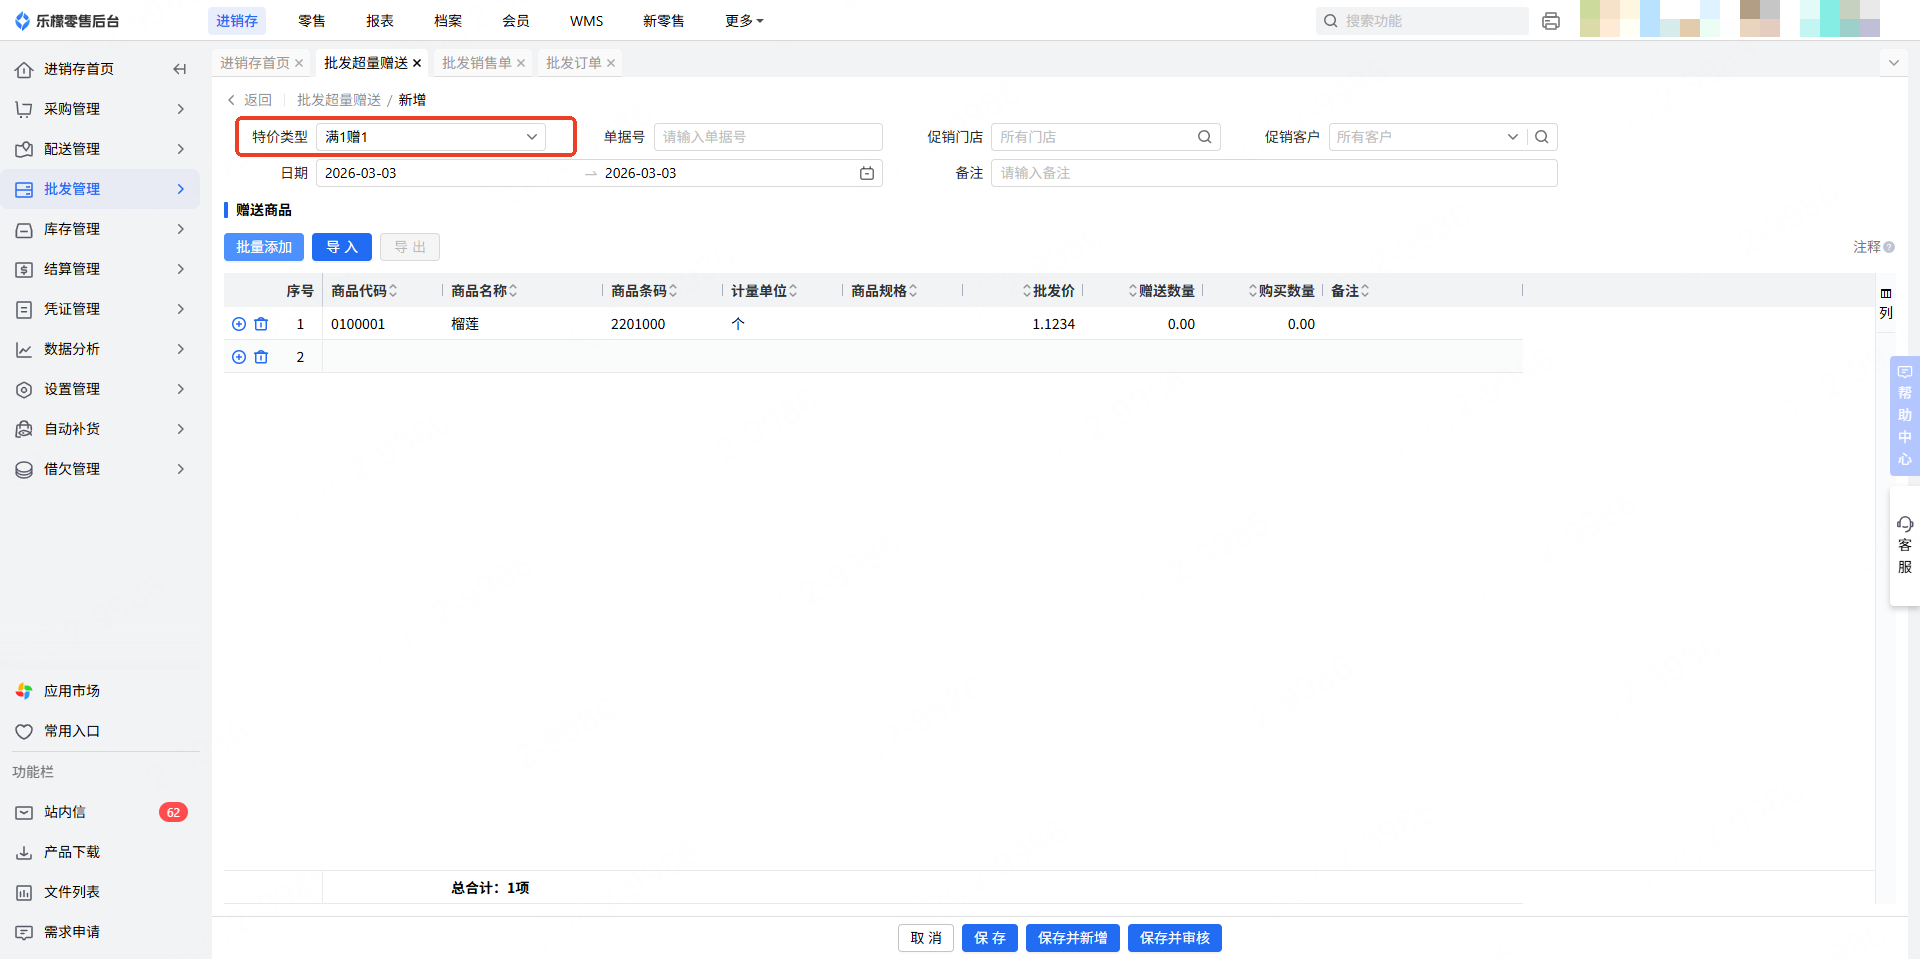1920x959 pixels.
Task: Open 客服 customer service widget
Action: point(1905,545)
